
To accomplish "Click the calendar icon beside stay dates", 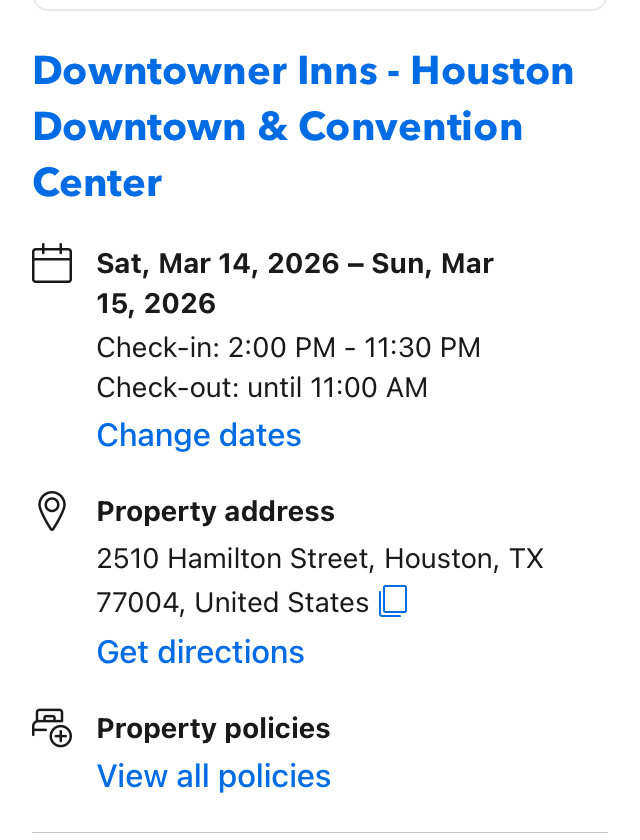I will [52, 264].
